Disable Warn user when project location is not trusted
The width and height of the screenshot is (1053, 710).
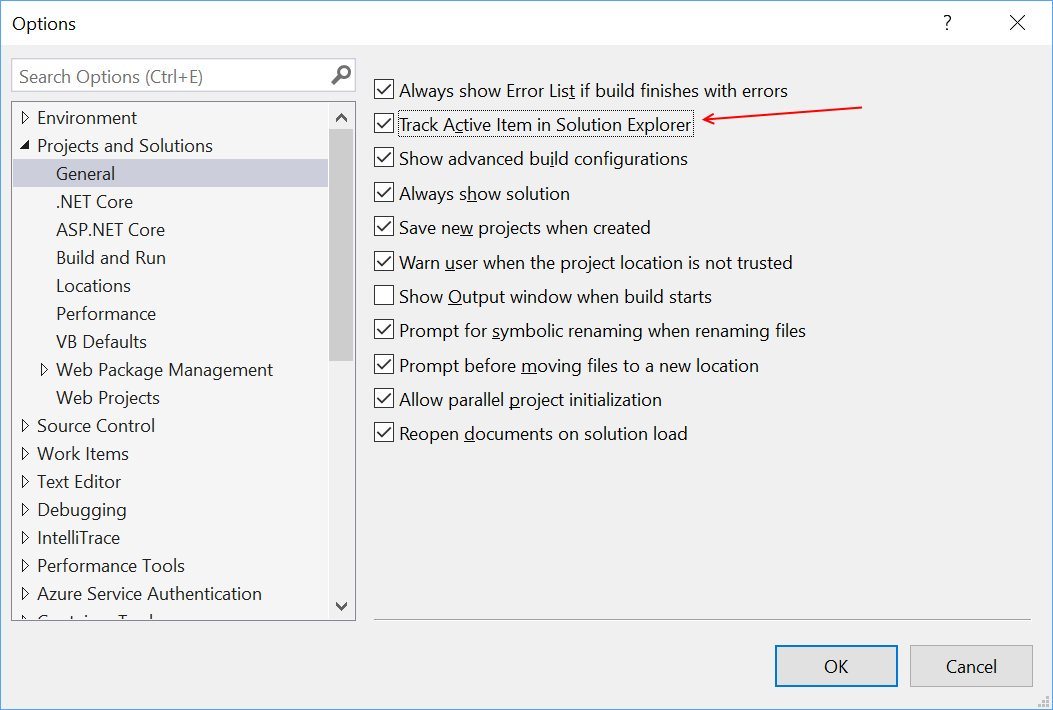coord(384,262)
